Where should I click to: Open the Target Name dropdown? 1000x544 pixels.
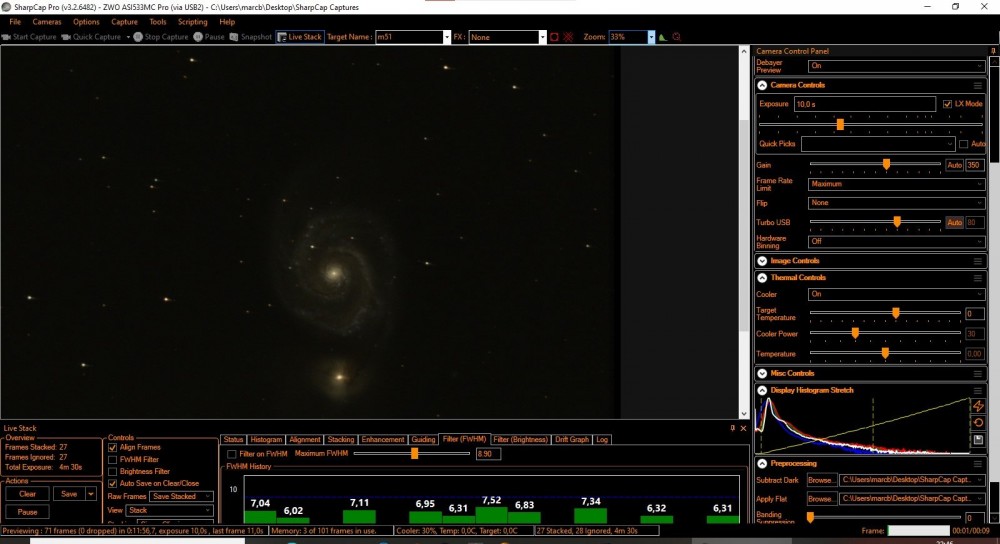click(446, 37)
